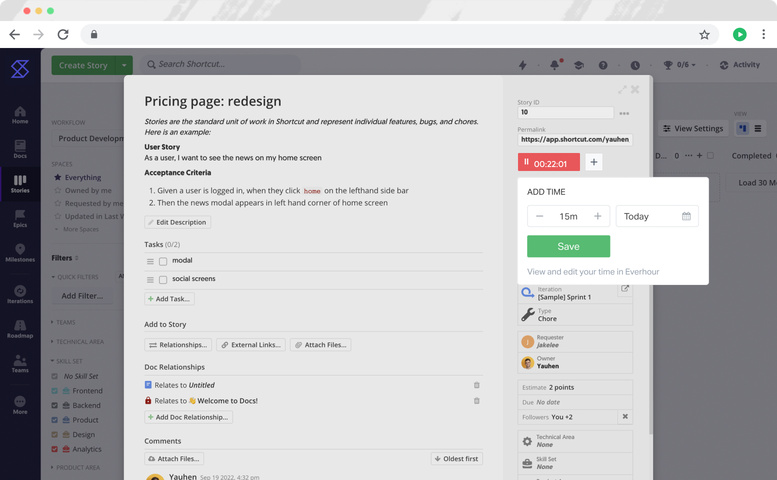Click the green Everhour extension icon
The height and width of the screenshot is (480, 777).
(x=739, y=34)
